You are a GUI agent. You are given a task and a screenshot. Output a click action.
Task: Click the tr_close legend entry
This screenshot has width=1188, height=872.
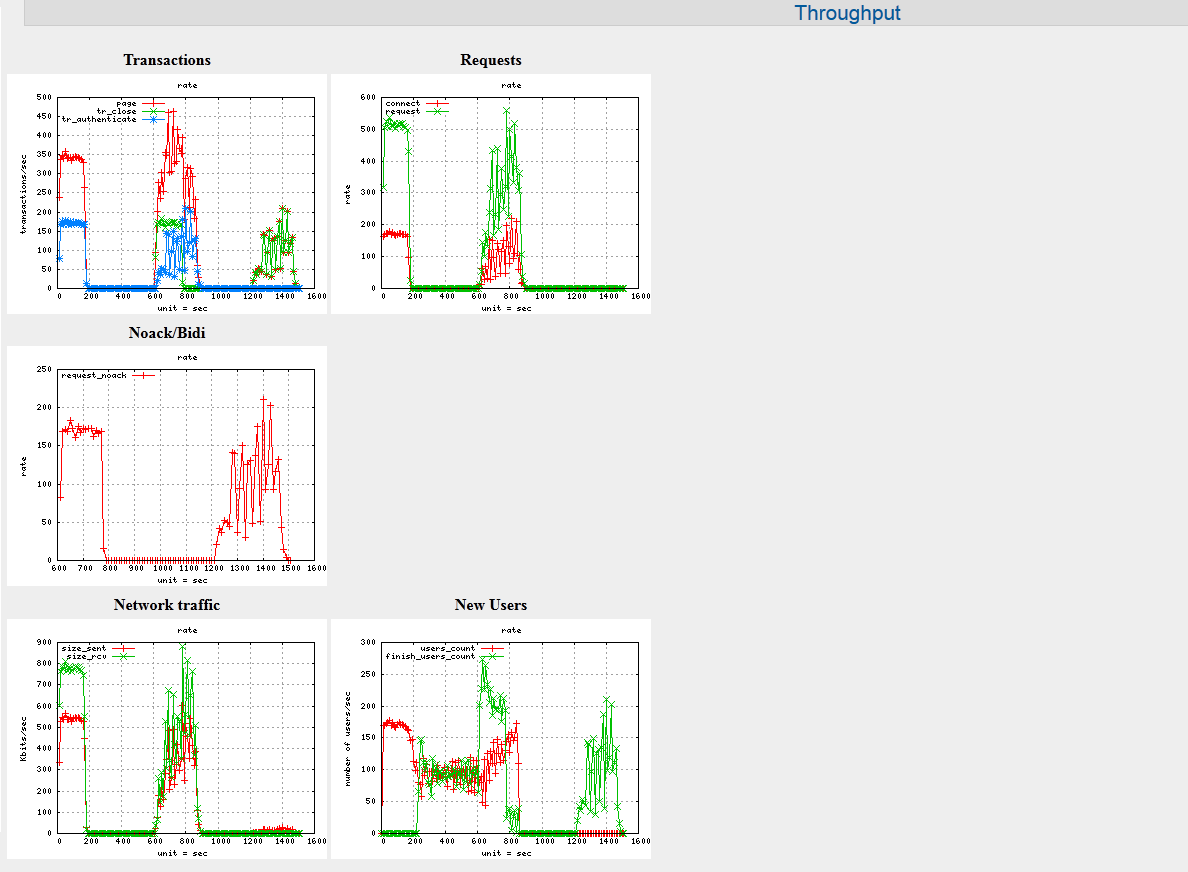click(x=117, y=111)
